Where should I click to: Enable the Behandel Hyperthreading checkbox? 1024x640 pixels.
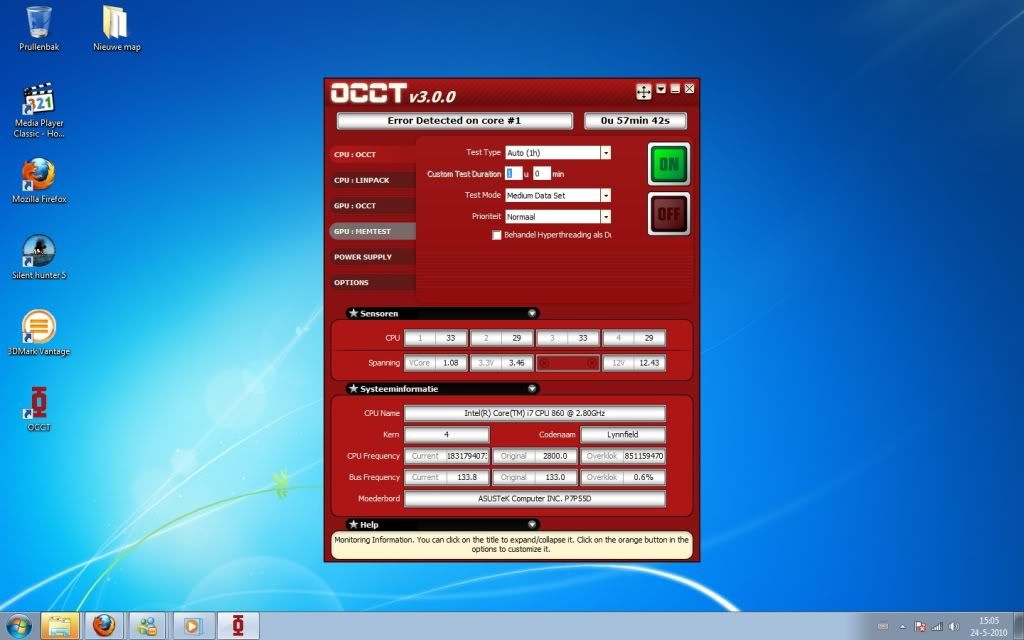496,235
